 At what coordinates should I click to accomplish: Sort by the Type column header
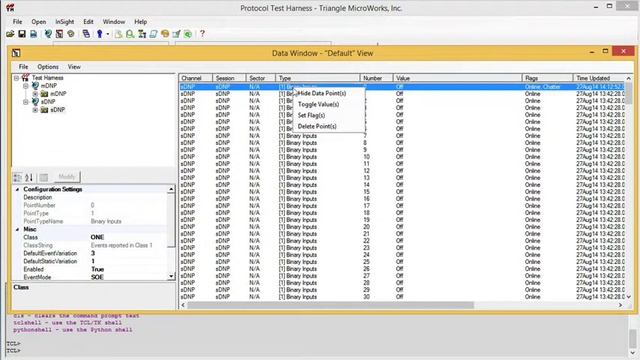318,78
